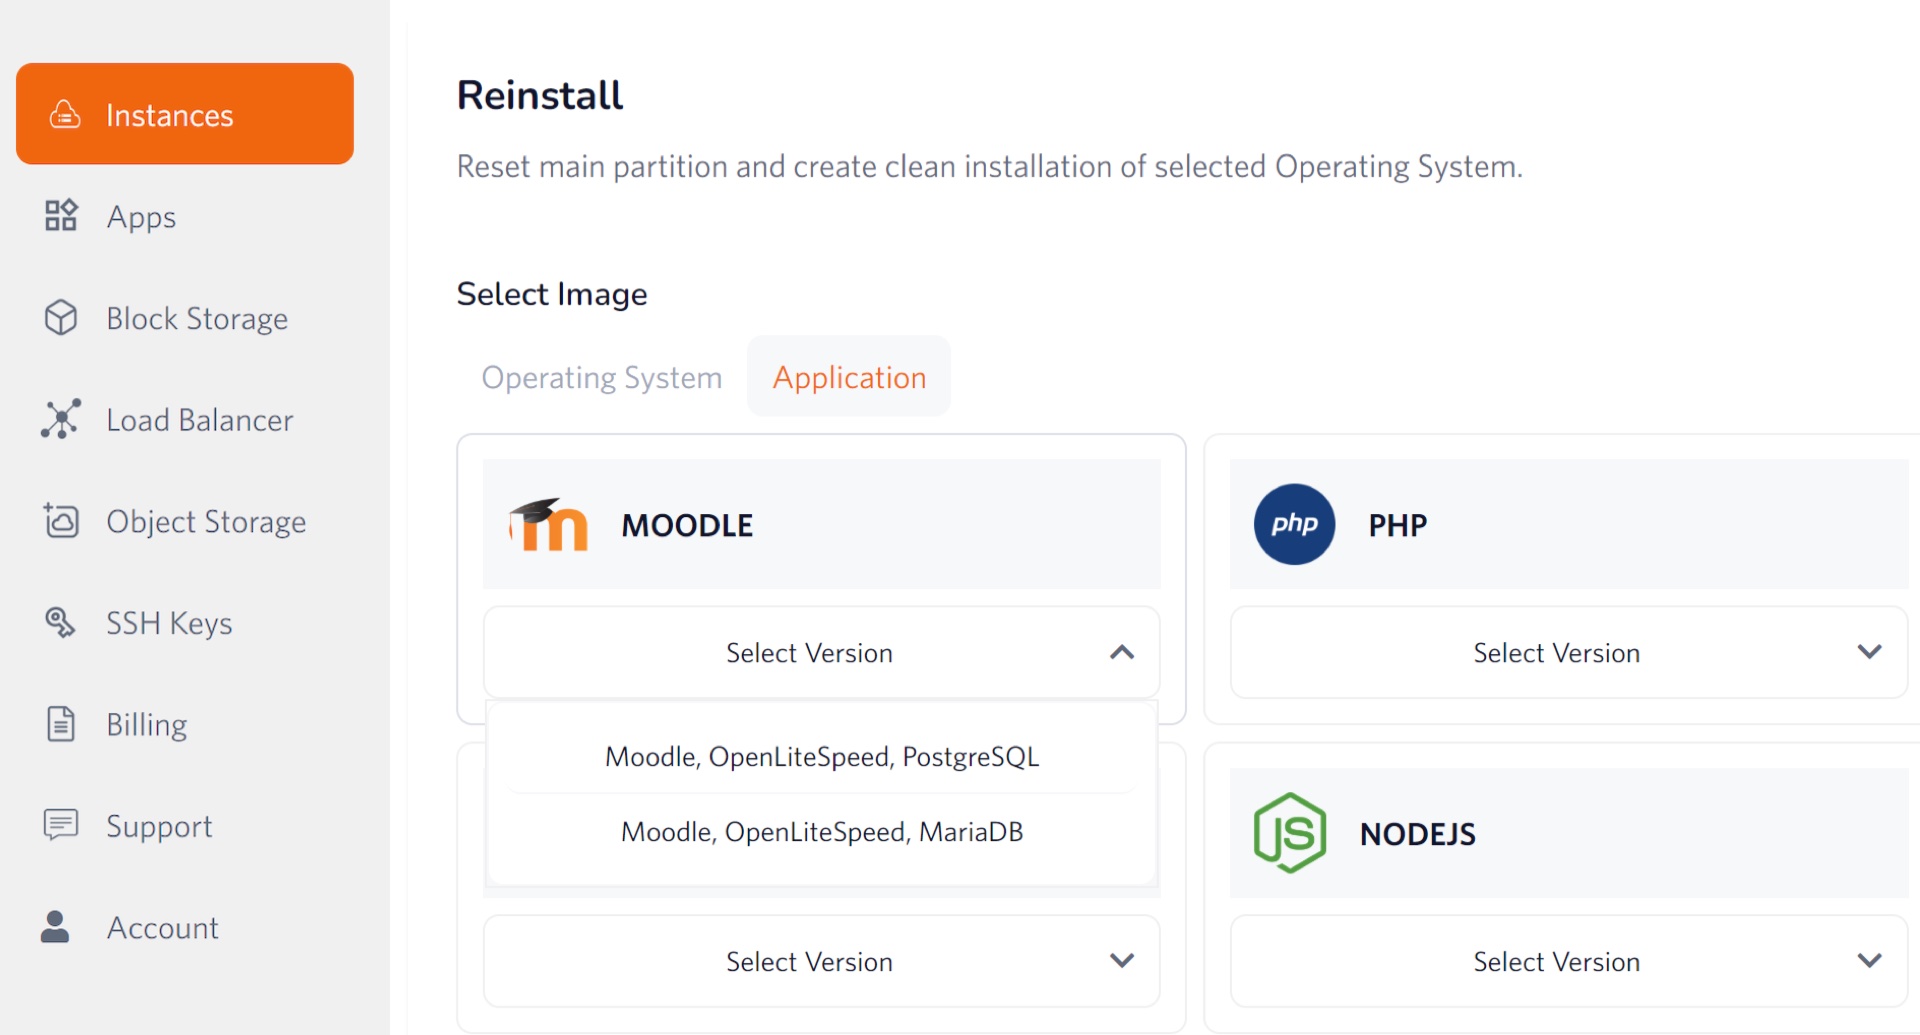This screenshot has height=1035, width=1920.
Task: Expand the NODEJS Select Version dropdown
Action: click(1868, 961)
